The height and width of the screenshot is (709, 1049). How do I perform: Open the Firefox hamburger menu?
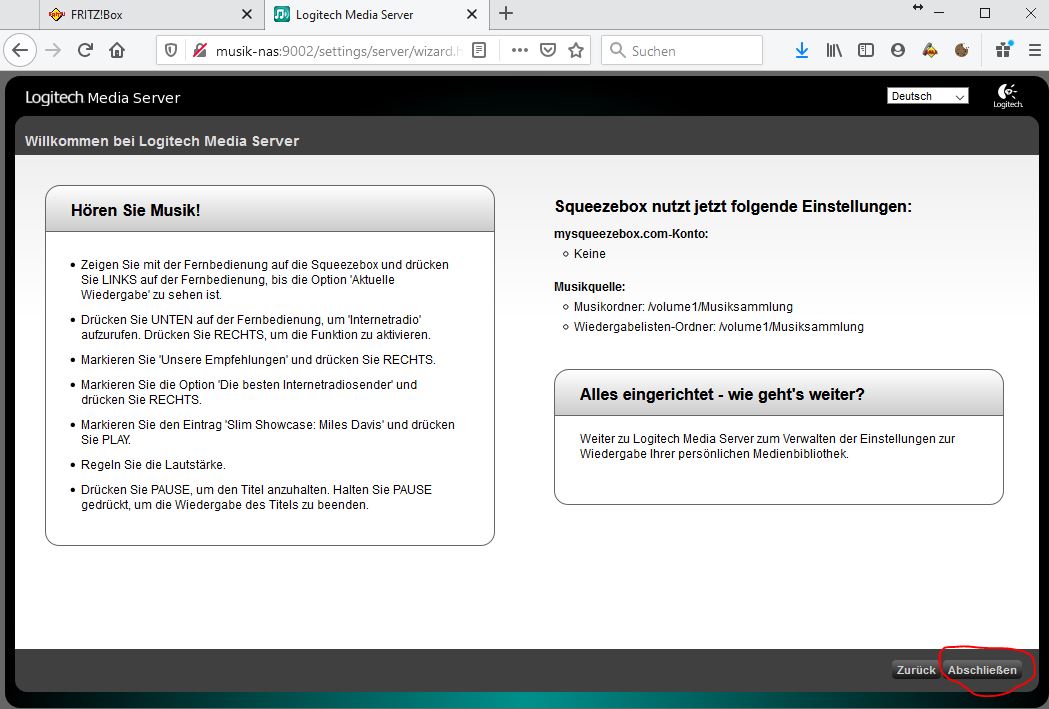point(1035,50)
